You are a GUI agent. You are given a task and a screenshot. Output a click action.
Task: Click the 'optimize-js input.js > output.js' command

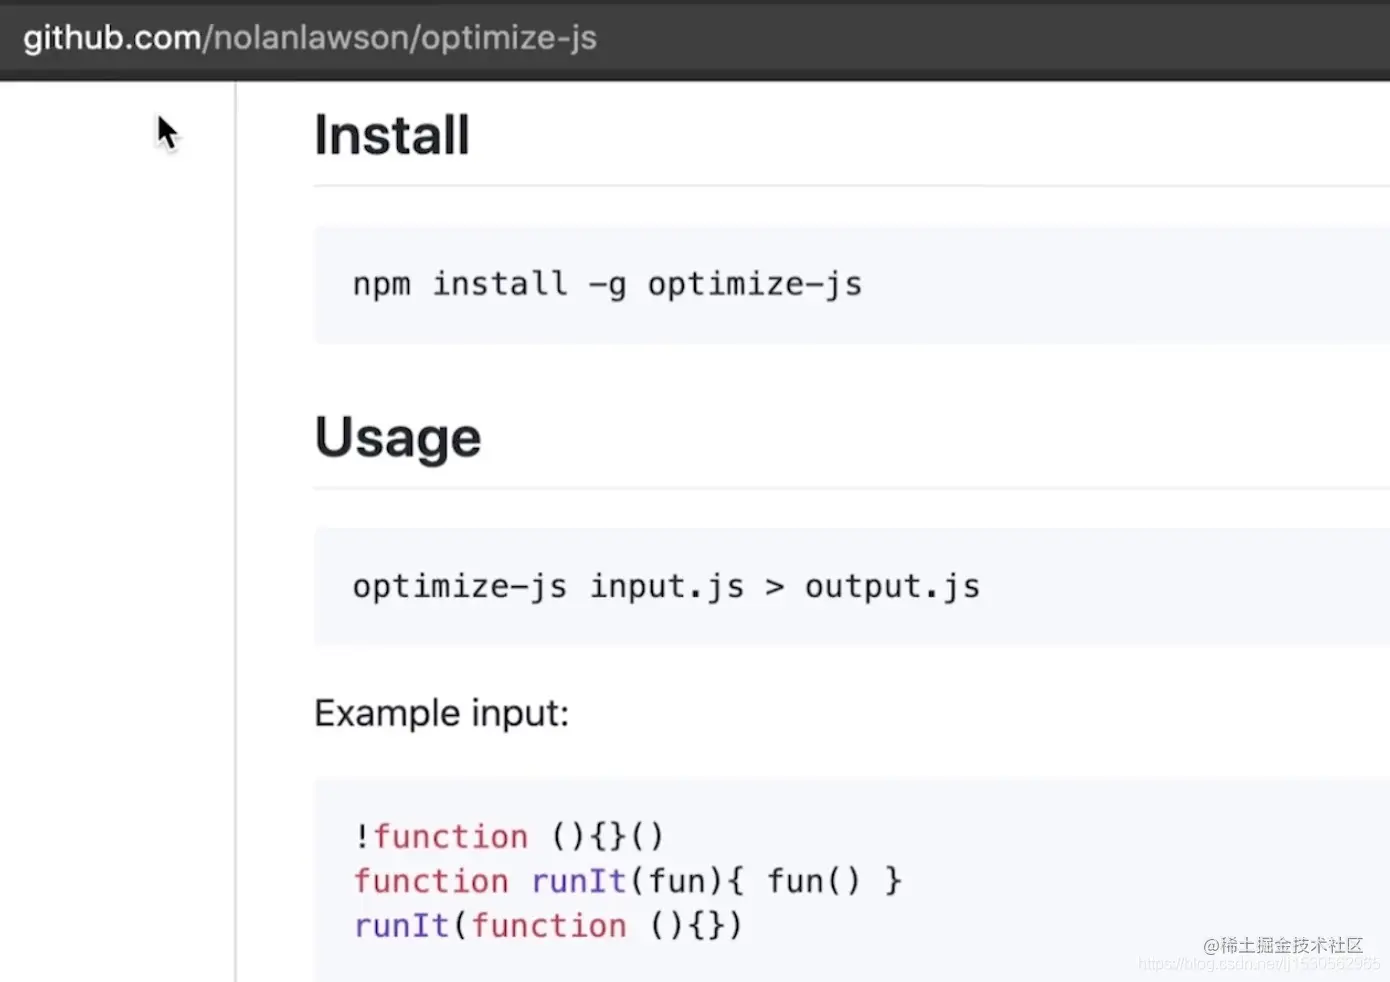[666, 586]
